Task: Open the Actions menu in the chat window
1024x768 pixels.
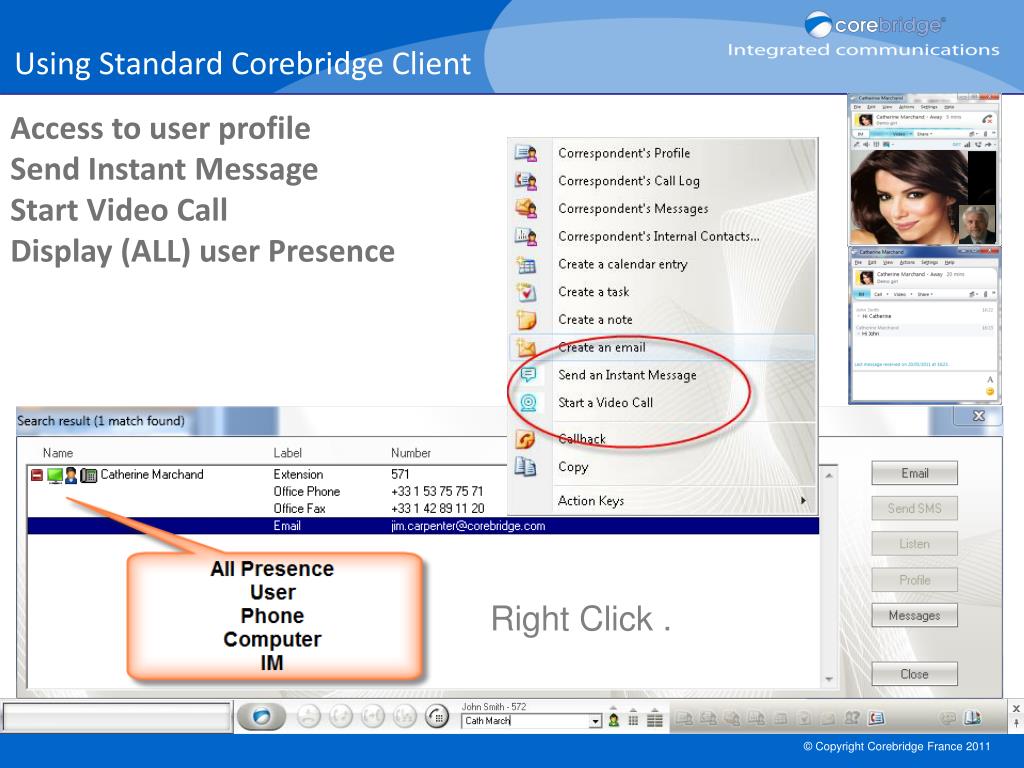Action: [x=907, y=263]
